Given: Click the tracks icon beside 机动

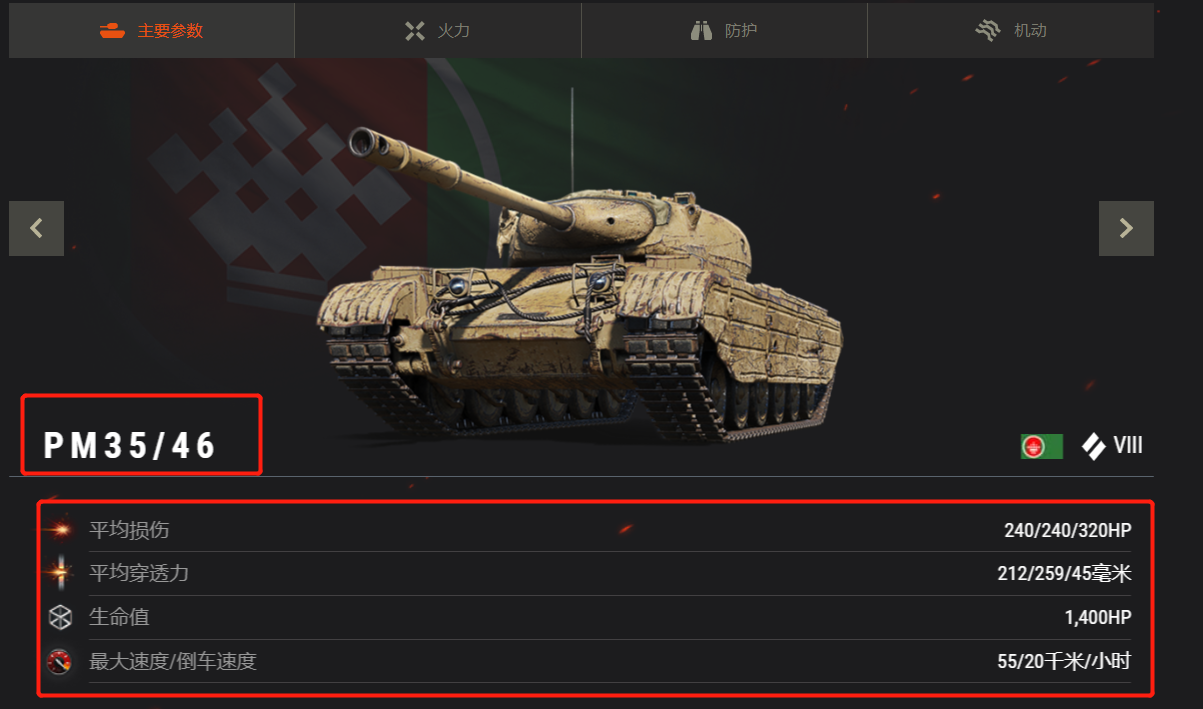Looking at the screenshot, I should point(988,31).
